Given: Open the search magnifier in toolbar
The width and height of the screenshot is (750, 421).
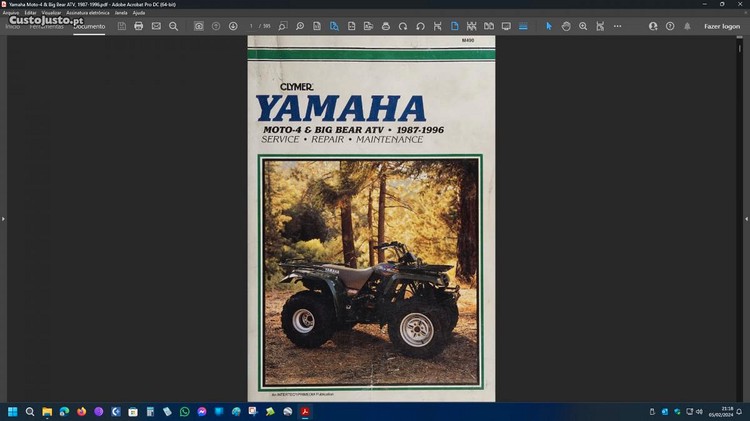Looking at the screenshot, I should [173, 26].
